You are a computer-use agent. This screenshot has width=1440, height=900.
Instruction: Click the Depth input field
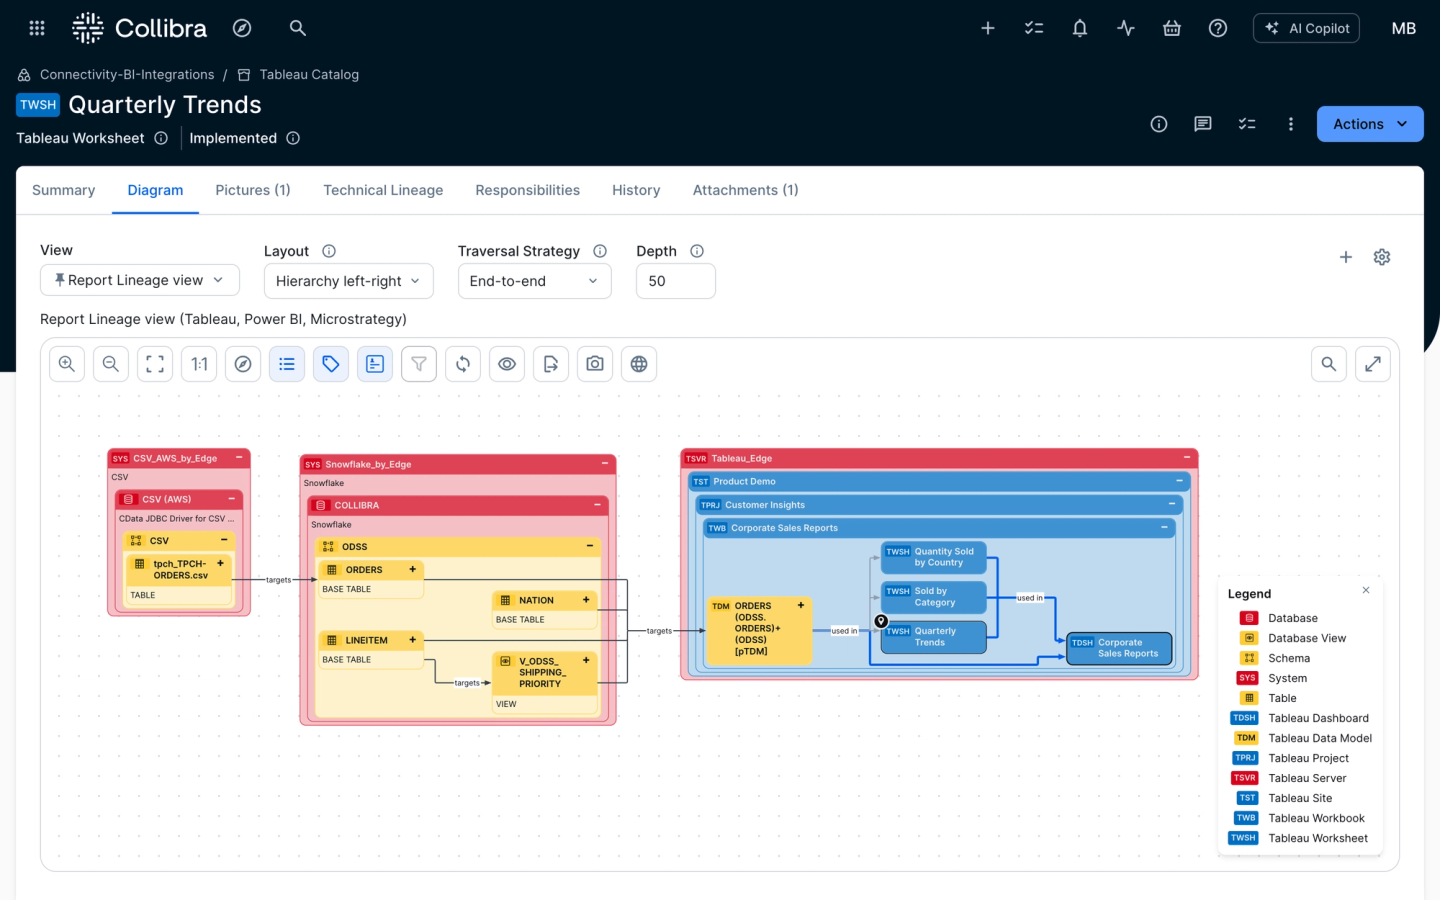tap(675, 281)
